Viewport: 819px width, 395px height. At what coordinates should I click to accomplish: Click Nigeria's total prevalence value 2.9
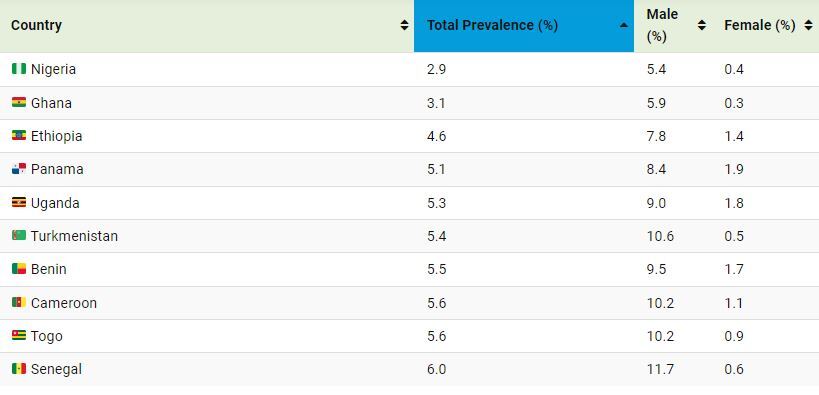tap(437, 69)
